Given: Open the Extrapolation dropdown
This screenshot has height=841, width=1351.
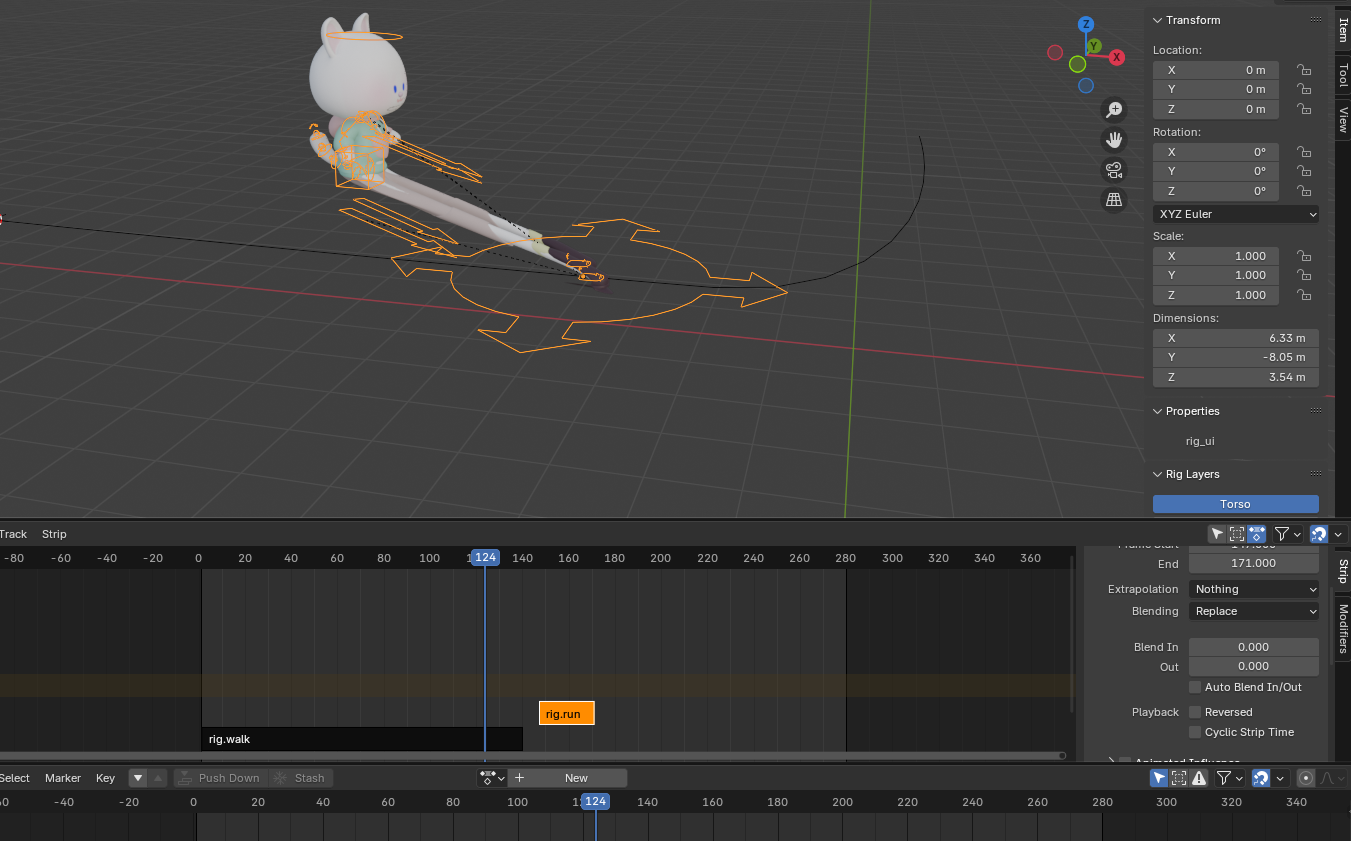Looking at the screenshot, I should (x=1254, y=589).
